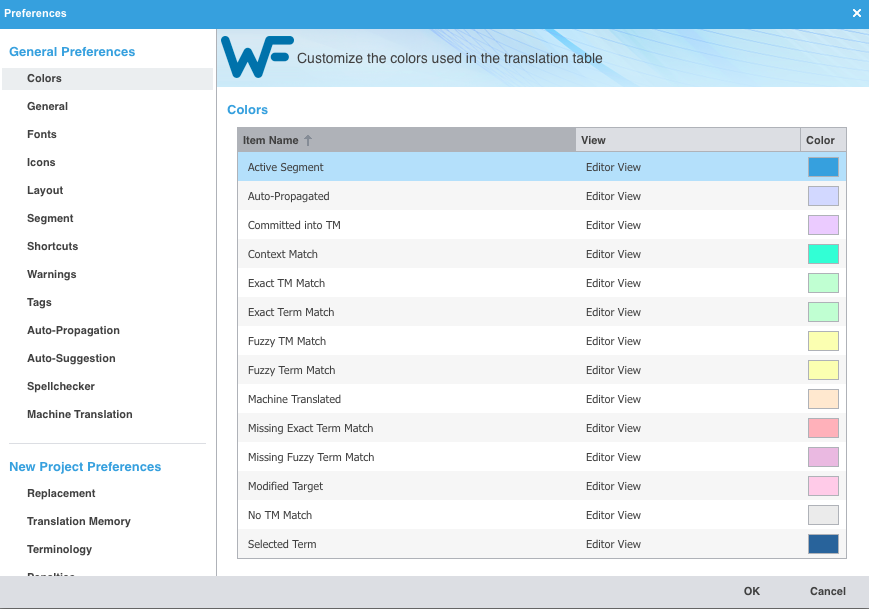Select Shortcuts in the preferences sidebar

[52, 246]
